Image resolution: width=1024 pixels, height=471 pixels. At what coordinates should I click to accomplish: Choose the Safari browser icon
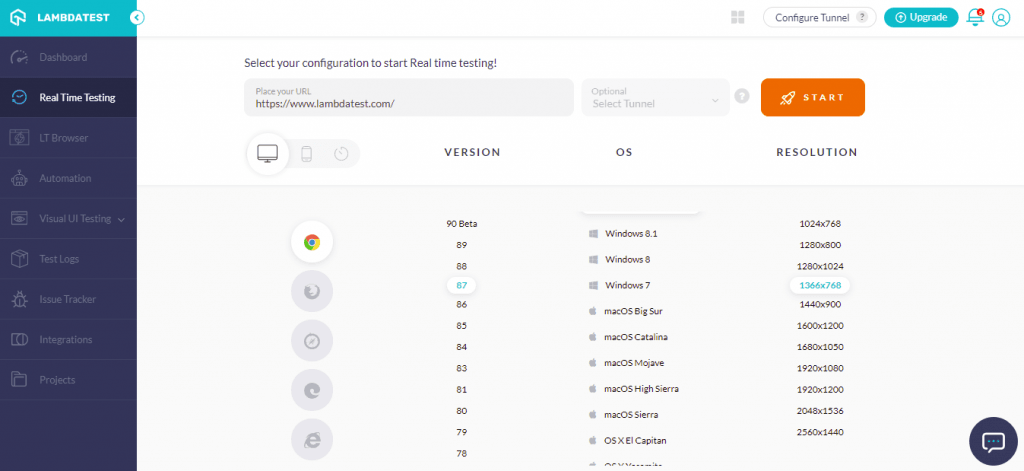click(x=312, y=340)
